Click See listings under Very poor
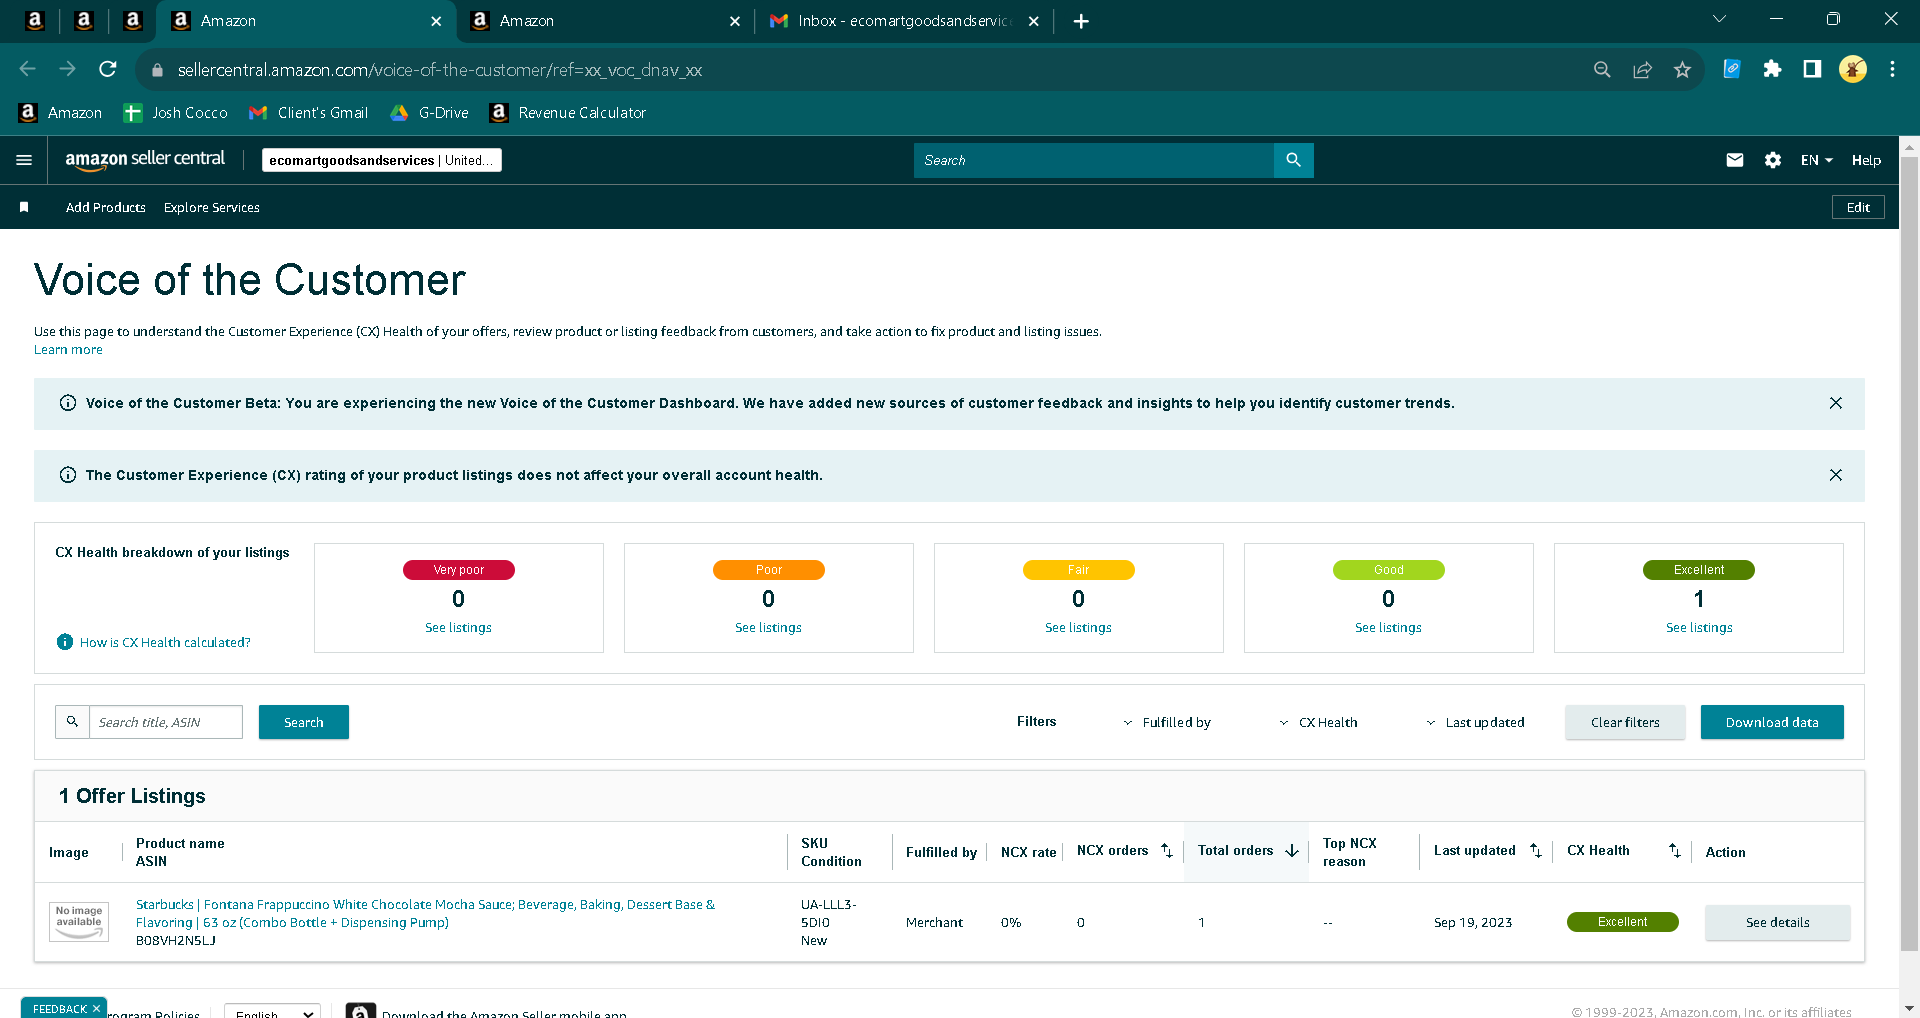1920x1018 pixels. (x=458, y=628)
